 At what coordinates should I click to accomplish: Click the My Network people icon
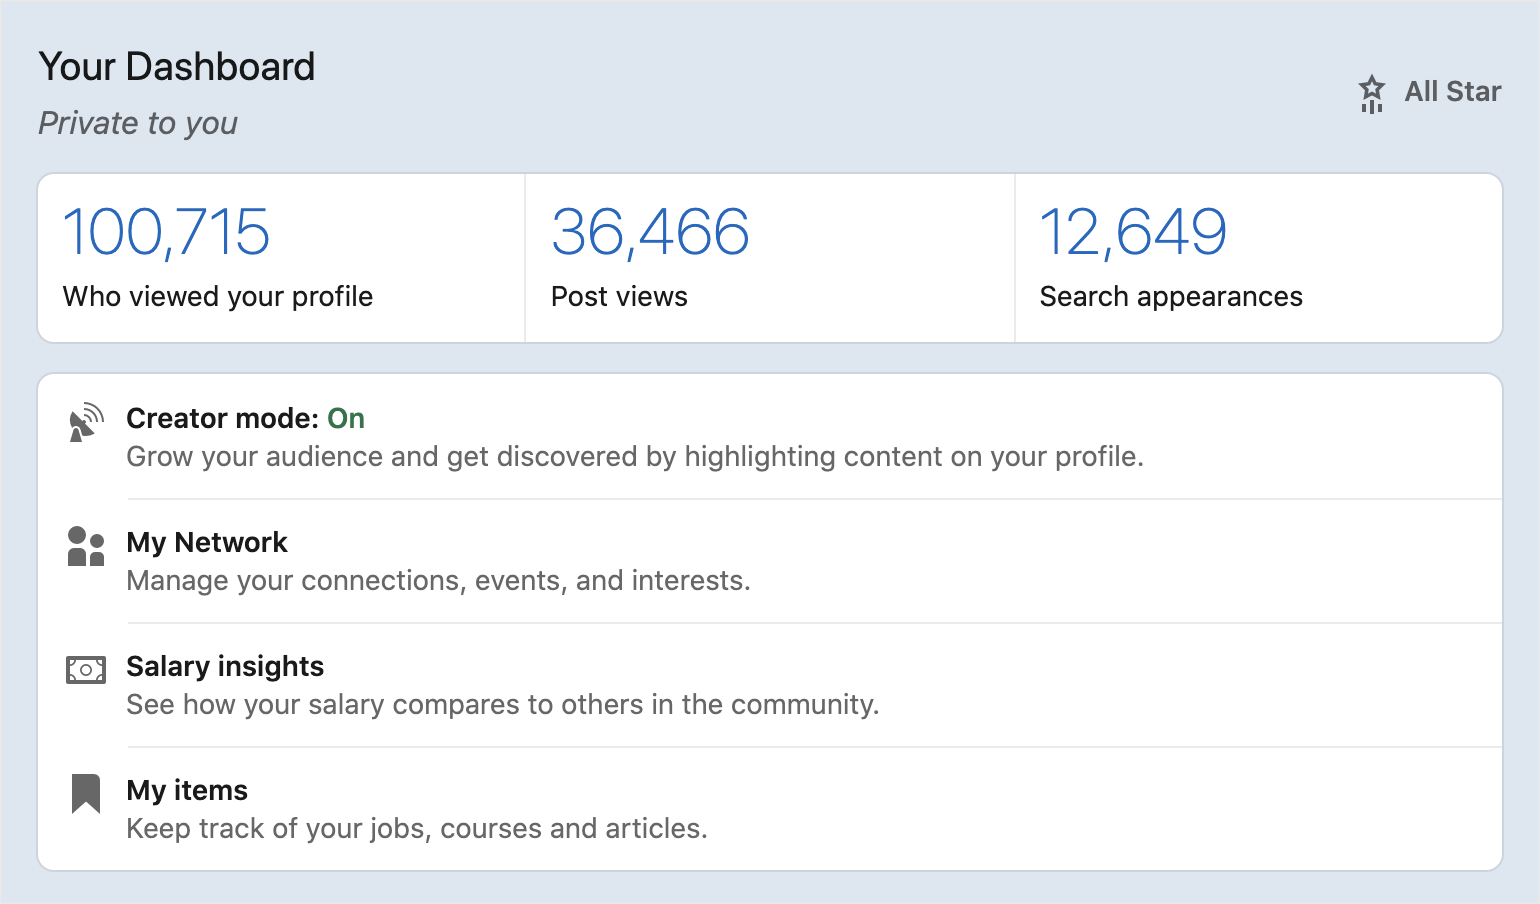[x=86, y=546]
